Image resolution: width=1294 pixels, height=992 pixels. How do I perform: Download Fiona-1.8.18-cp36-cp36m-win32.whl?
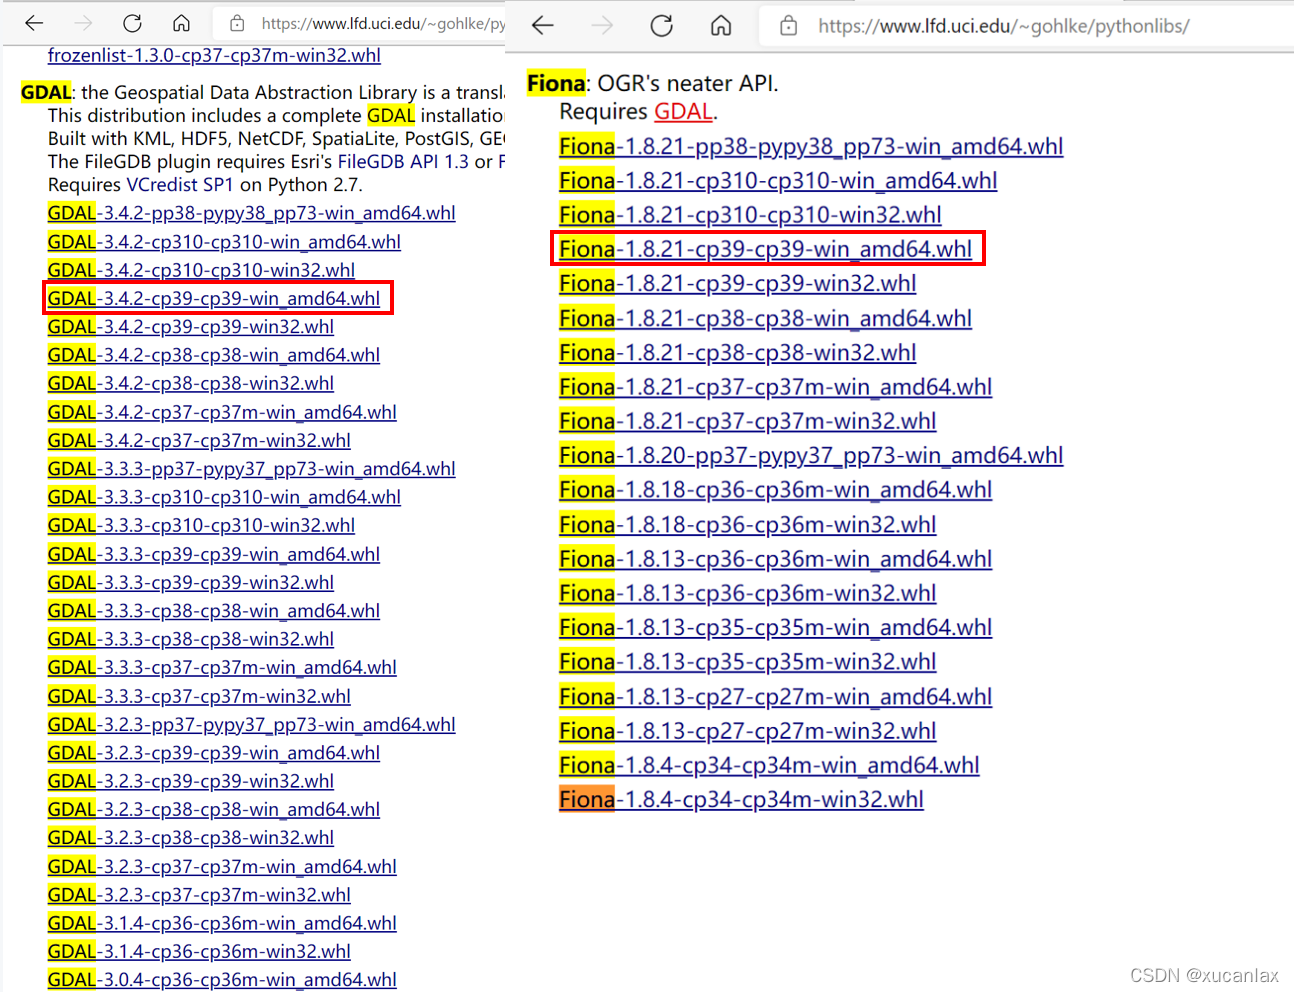click(747, 525)
